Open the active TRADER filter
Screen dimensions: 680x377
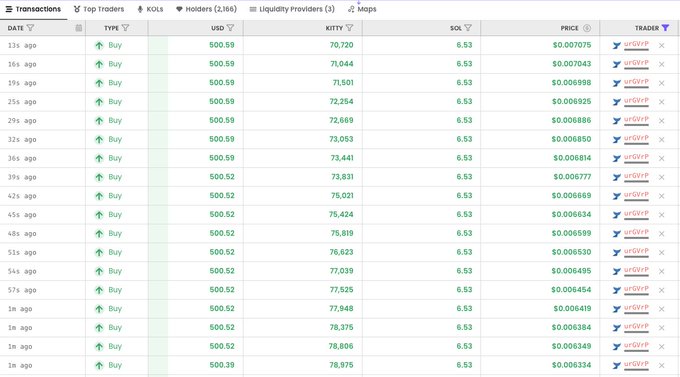pyautogui.click(x=665, y=28)
